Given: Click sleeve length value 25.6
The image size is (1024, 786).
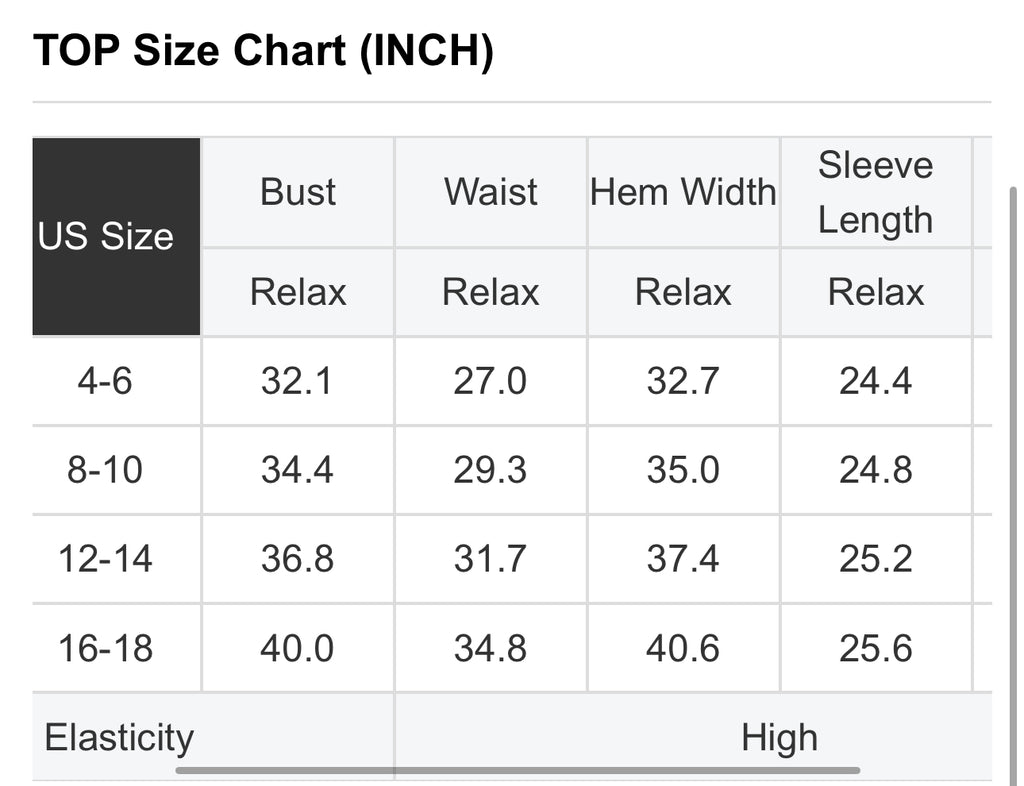Looking at the screenshot, I should [875, 648].
